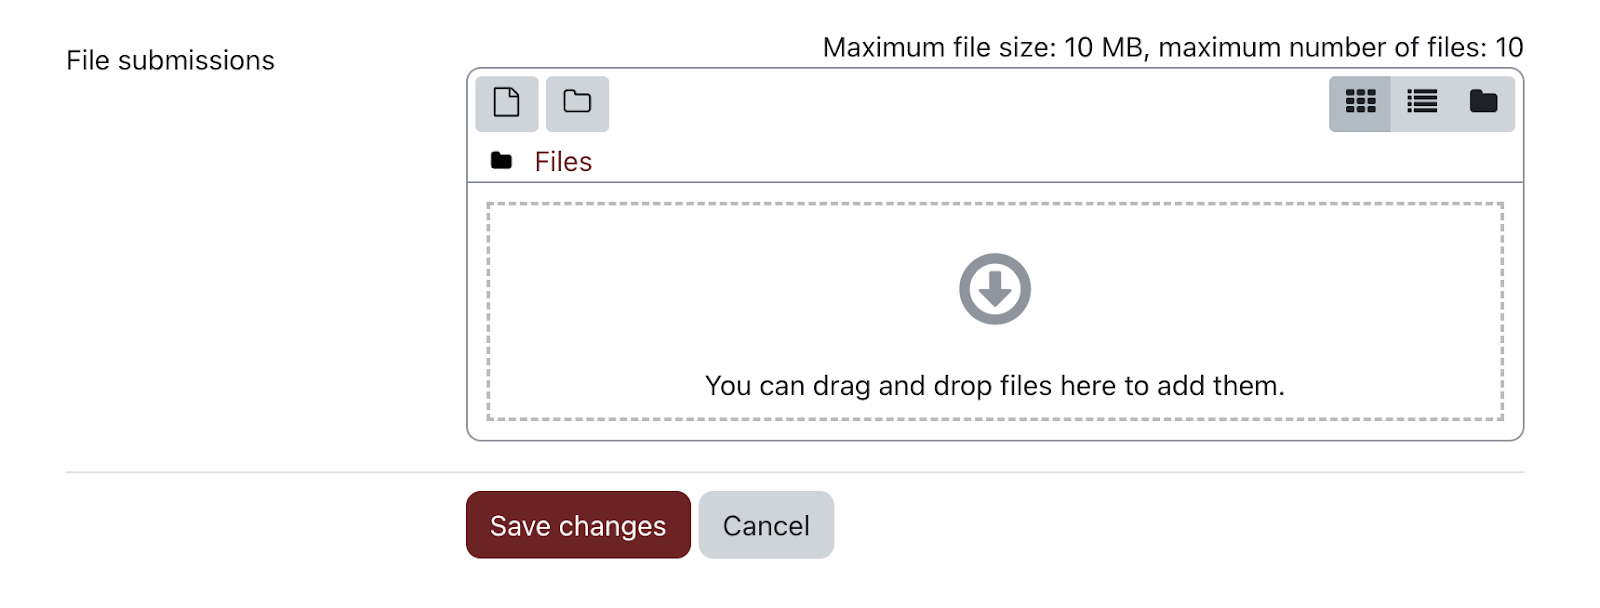Click the folder icon beside Files breadcrumb
This screenshot has height=608, width=1600.
(x=503, y=159)
